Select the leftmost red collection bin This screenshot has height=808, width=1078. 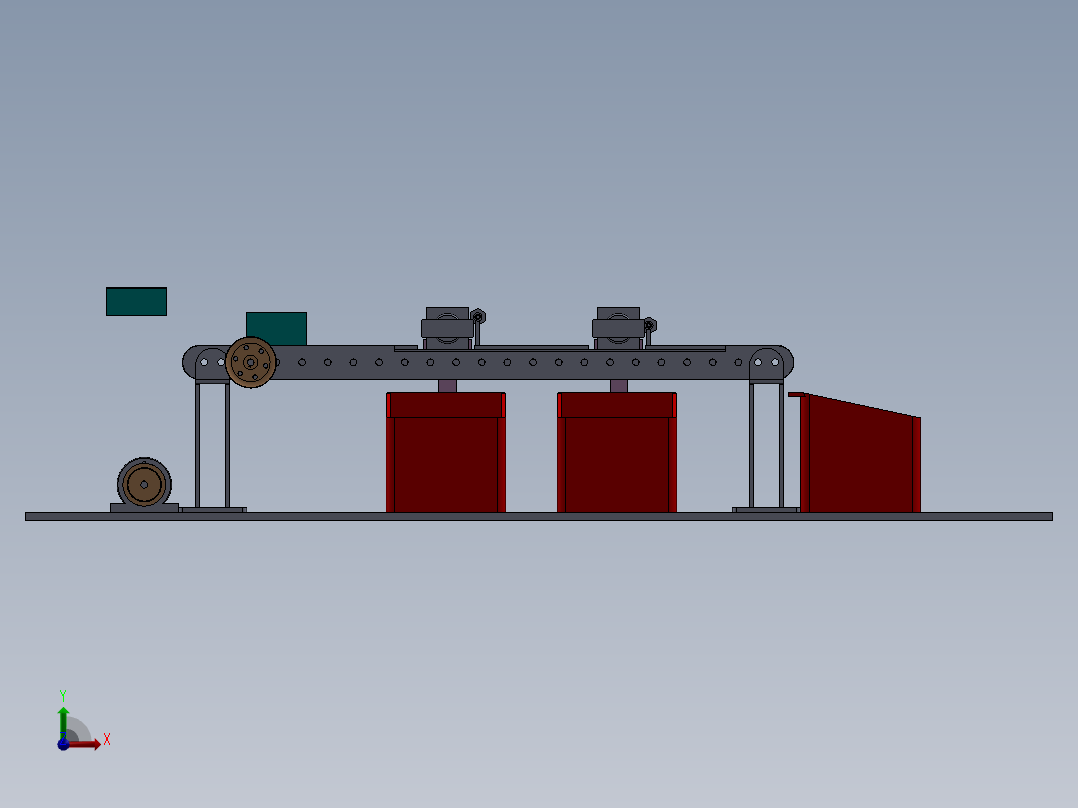tap(446, 452)
